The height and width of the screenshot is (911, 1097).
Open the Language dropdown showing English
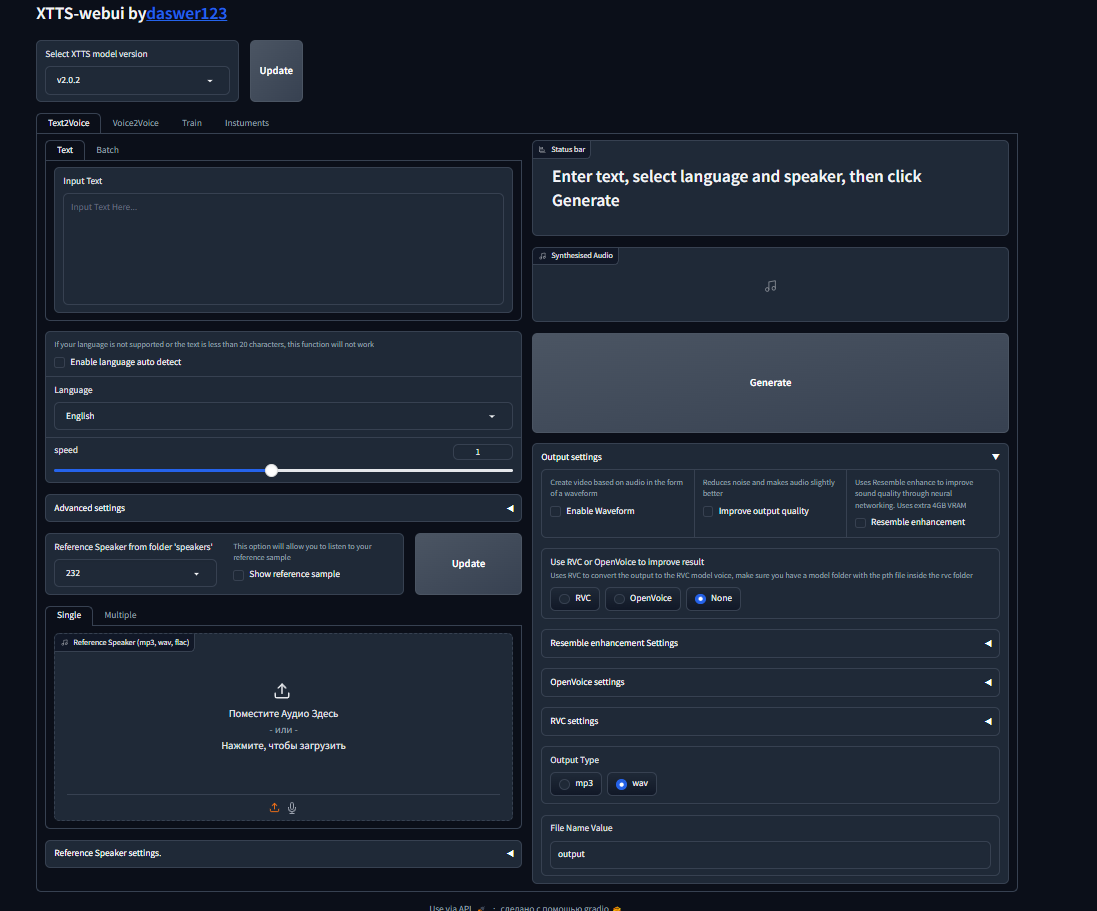[283, 416]
